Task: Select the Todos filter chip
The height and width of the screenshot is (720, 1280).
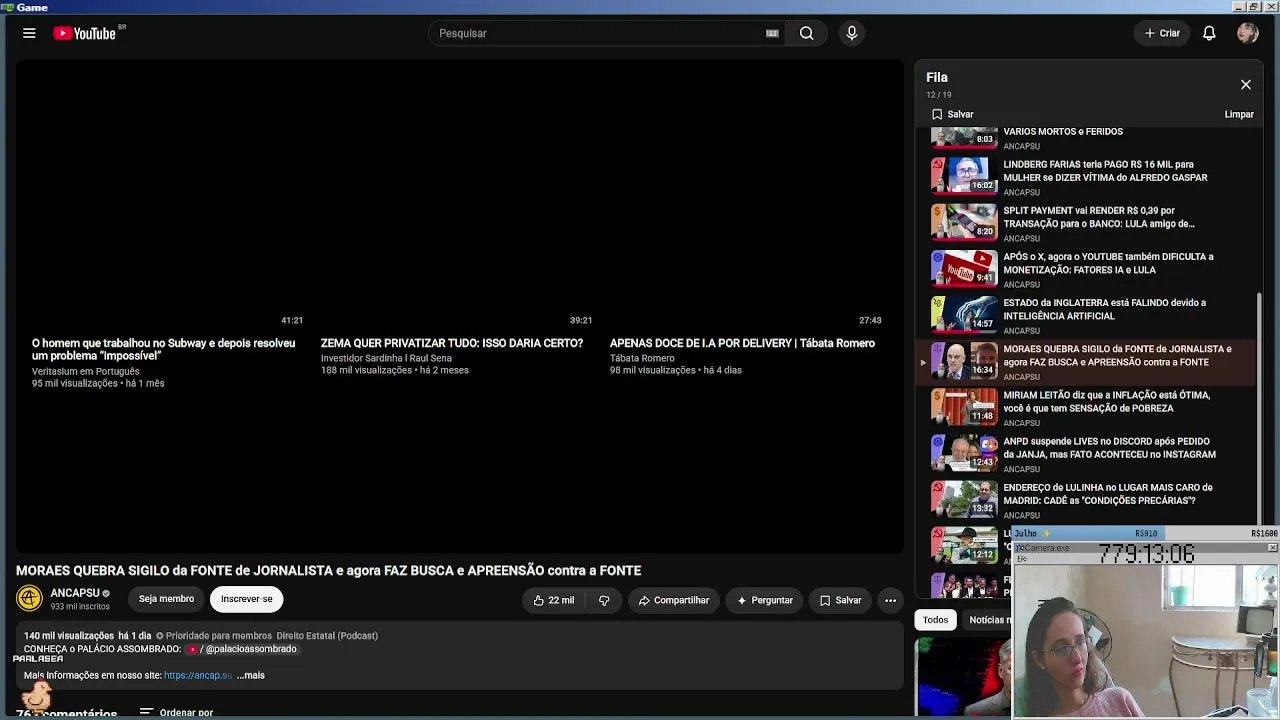Action: pyautogui.click(x=935, y=620)
